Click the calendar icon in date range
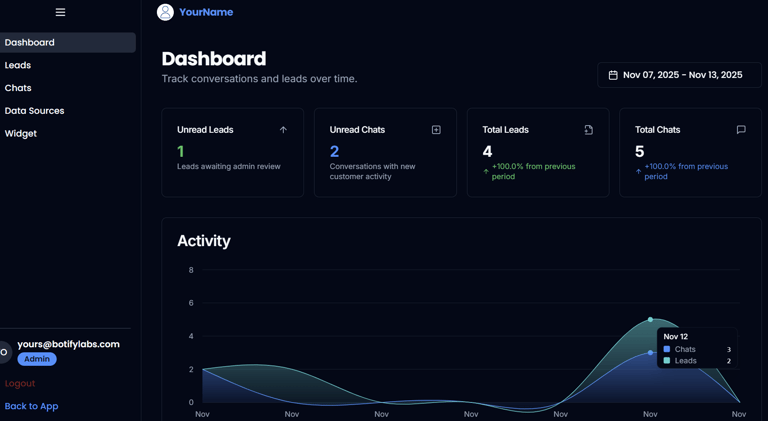Image resolution: width=768 pixels, height=421 pixels. click(x=613, y=75)
